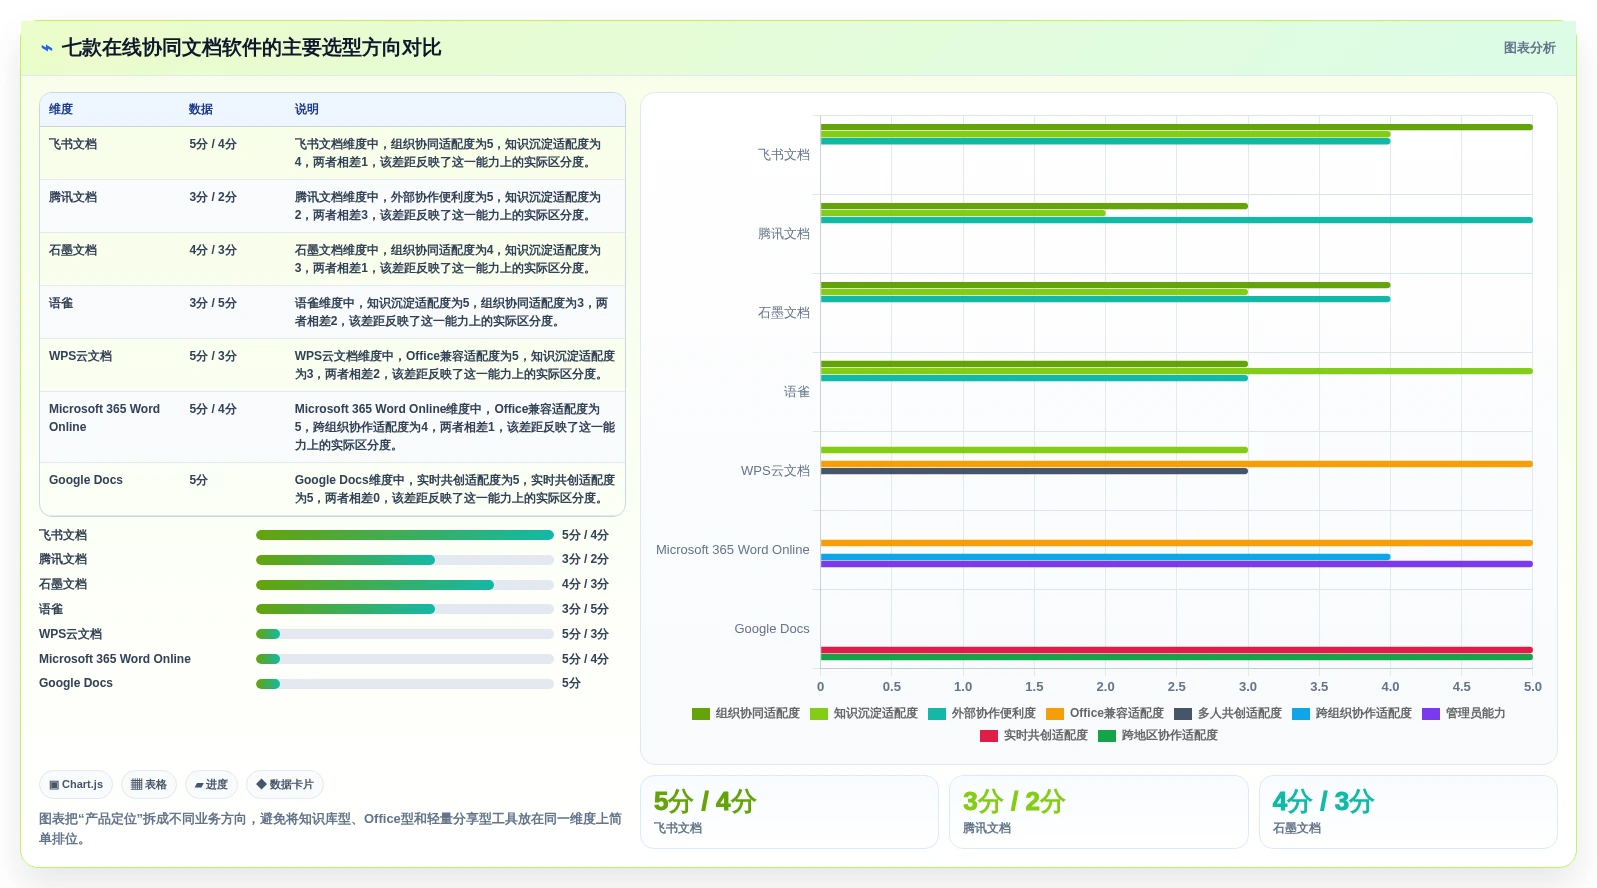
Task: Select the WPS云文档 table row name
Action: click(80, 356)
